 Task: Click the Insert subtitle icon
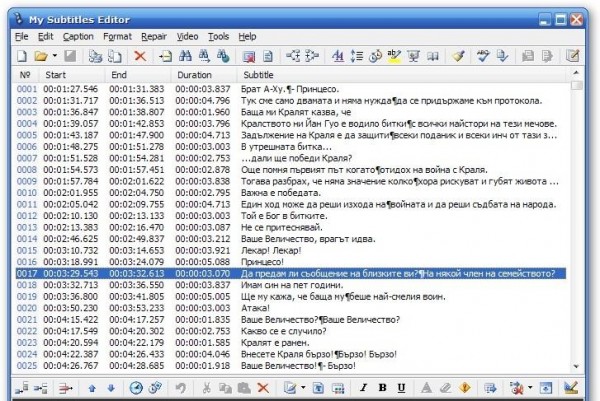[166, 56]
